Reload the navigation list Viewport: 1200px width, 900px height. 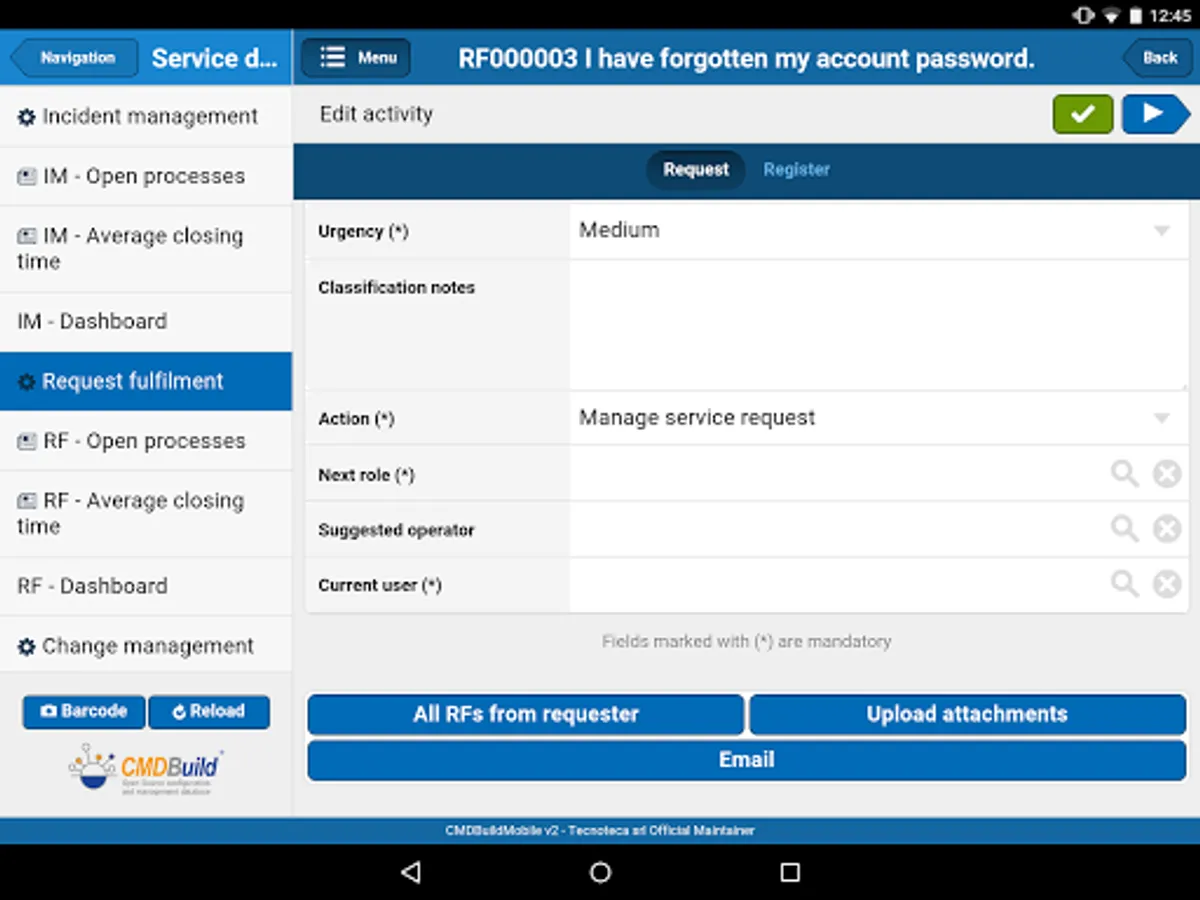(209, 711)
